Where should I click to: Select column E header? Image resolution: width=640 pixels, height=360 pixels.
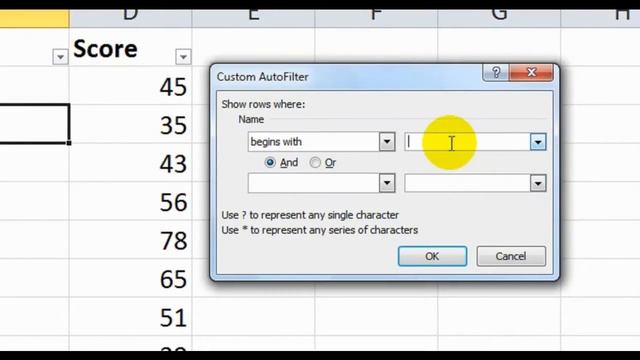tap(253, 18)
